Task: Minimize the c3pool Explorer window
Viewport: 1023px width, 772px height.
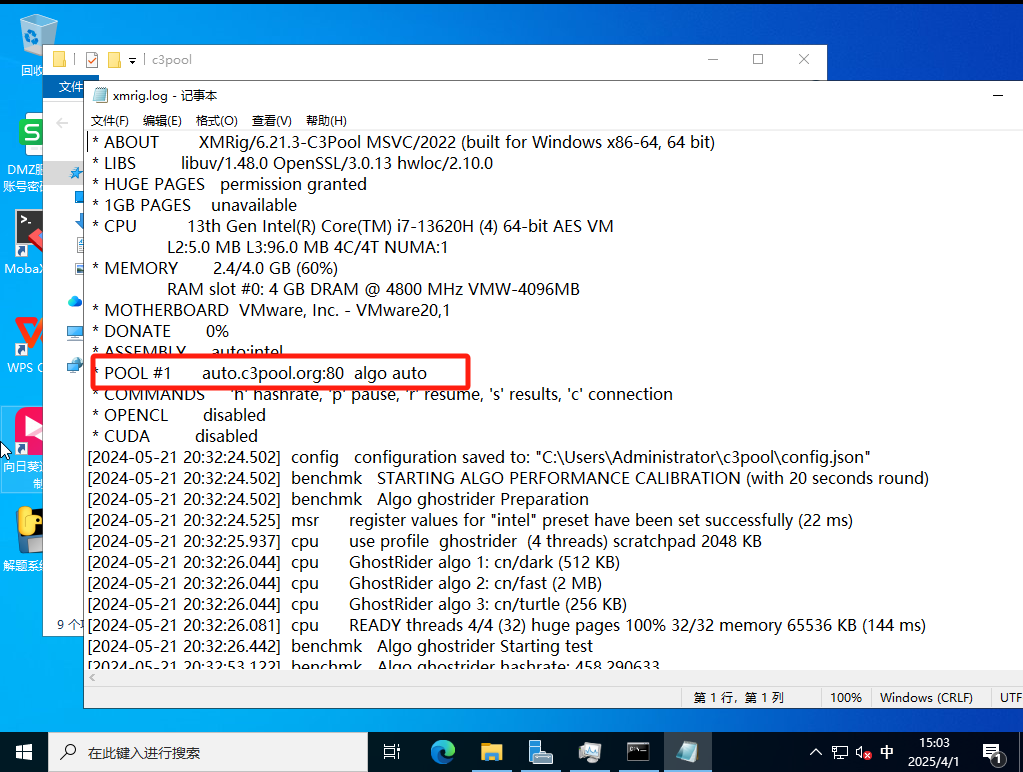Action: (713, 59)
